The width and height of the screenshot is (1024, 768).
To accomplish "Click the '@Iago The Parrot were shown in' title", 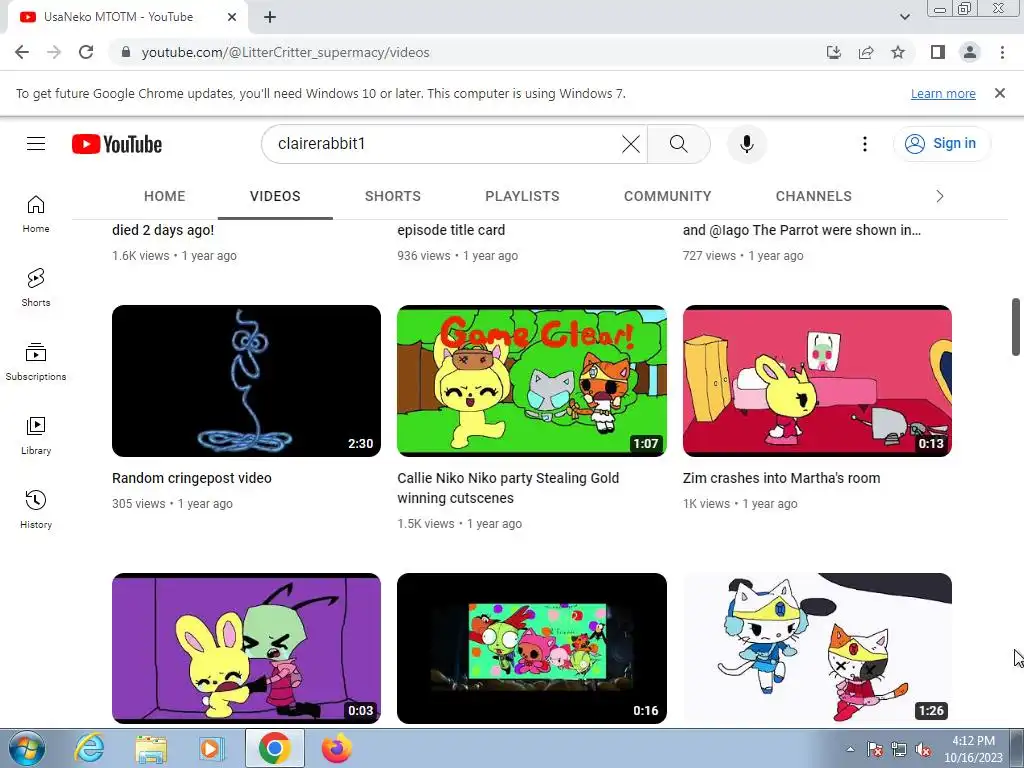I will pos(802,230).
